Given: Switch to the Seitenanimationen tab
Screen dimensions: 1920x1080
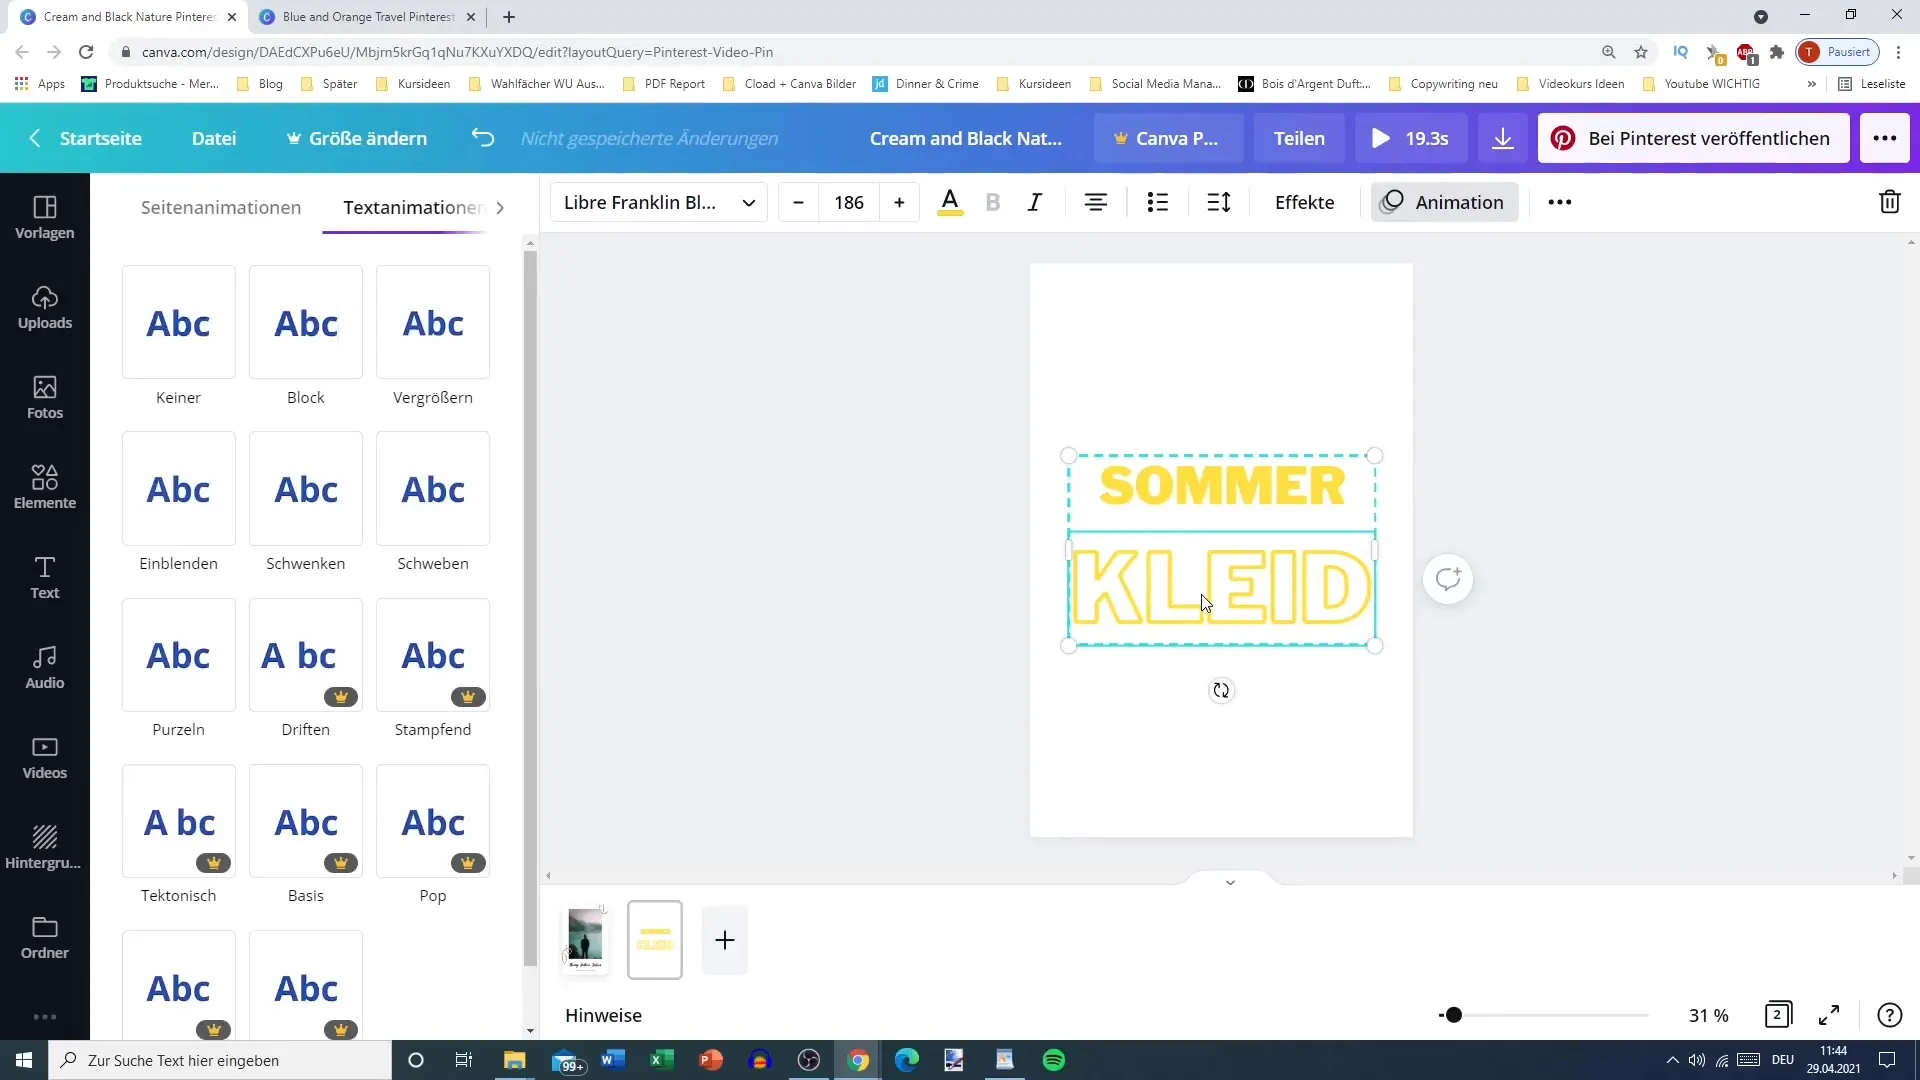Looking at the screenshot, I should click(x=221, y=207).
